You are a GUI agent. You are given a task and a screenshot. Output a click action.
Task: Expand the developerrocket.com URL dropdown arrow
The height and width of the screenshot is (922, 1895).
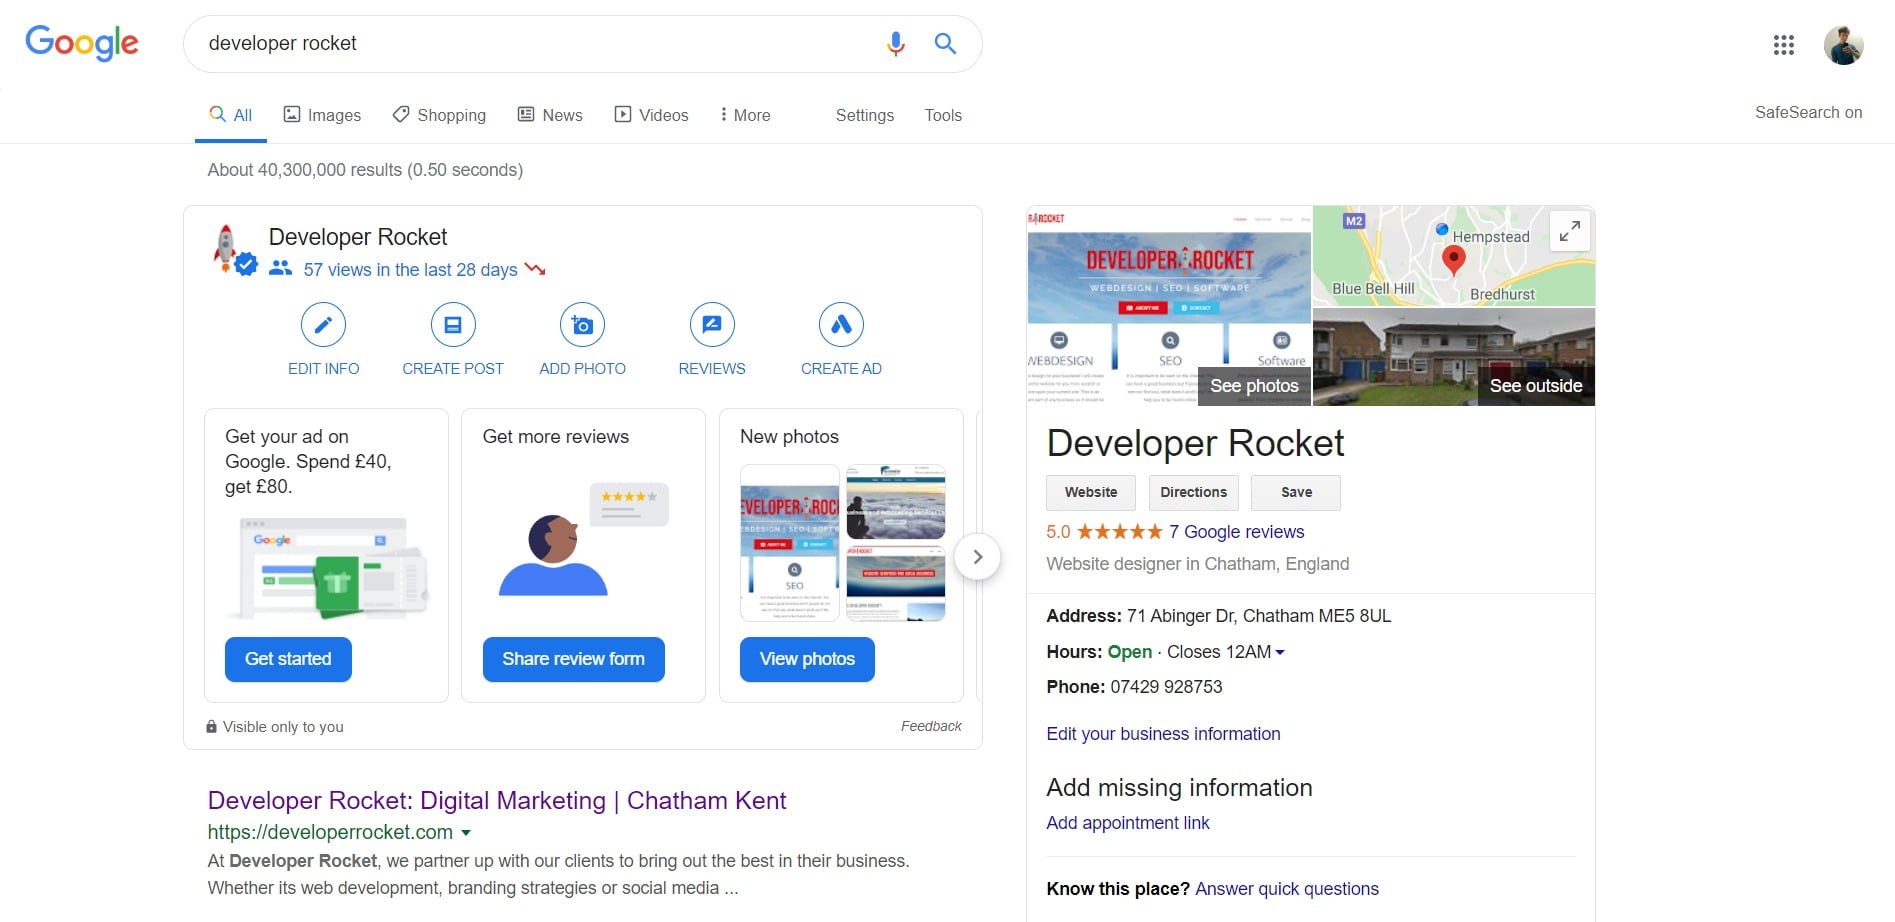pyautogui.click(x=465, y=832)
